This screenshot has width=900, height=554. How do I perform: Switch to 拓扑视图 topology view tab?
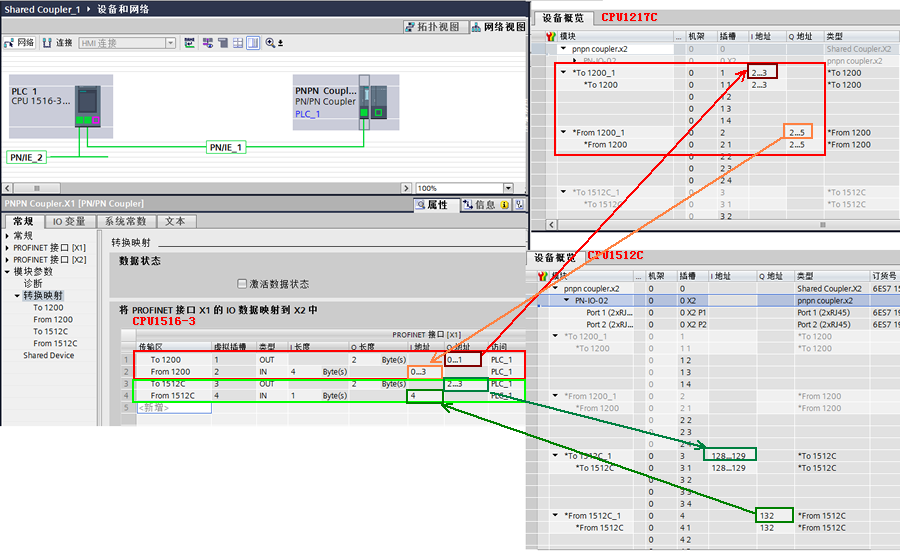436,27
